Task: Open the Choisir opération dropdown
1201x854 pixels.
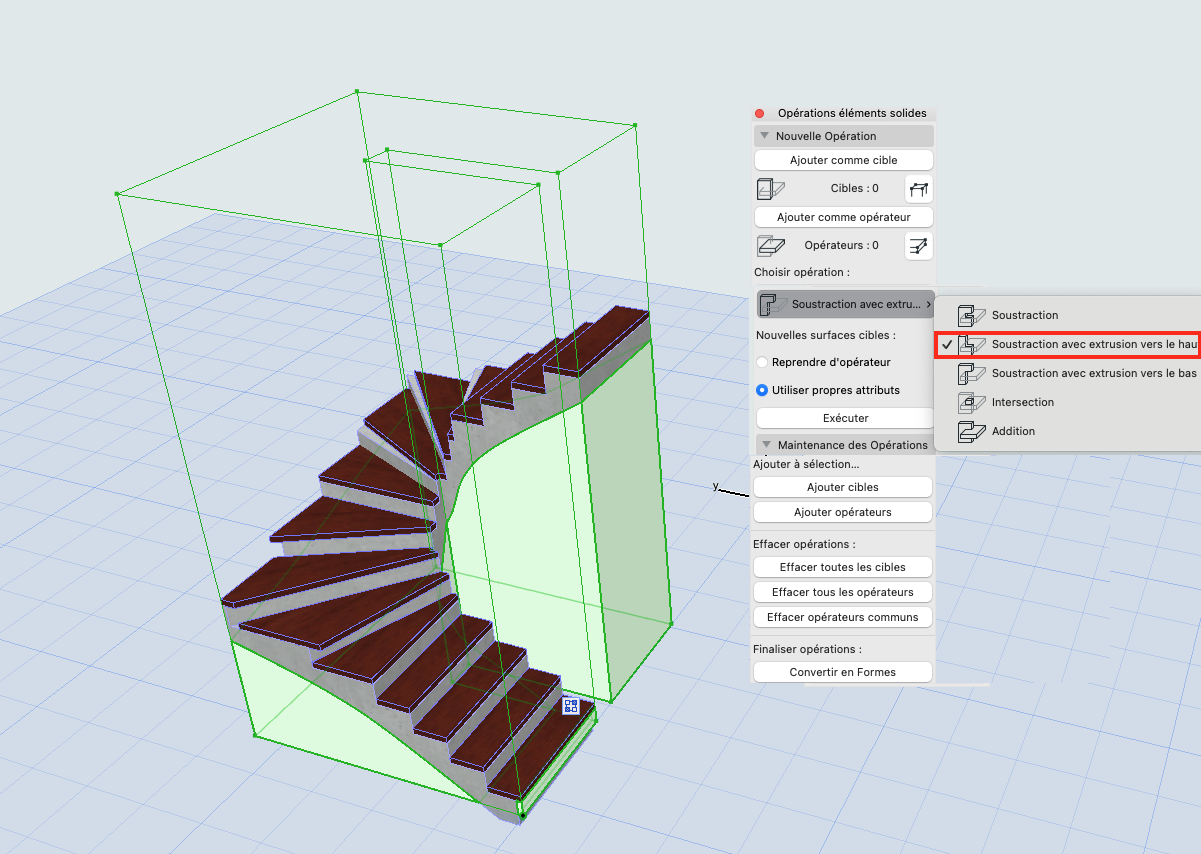Action: (845, 304)
